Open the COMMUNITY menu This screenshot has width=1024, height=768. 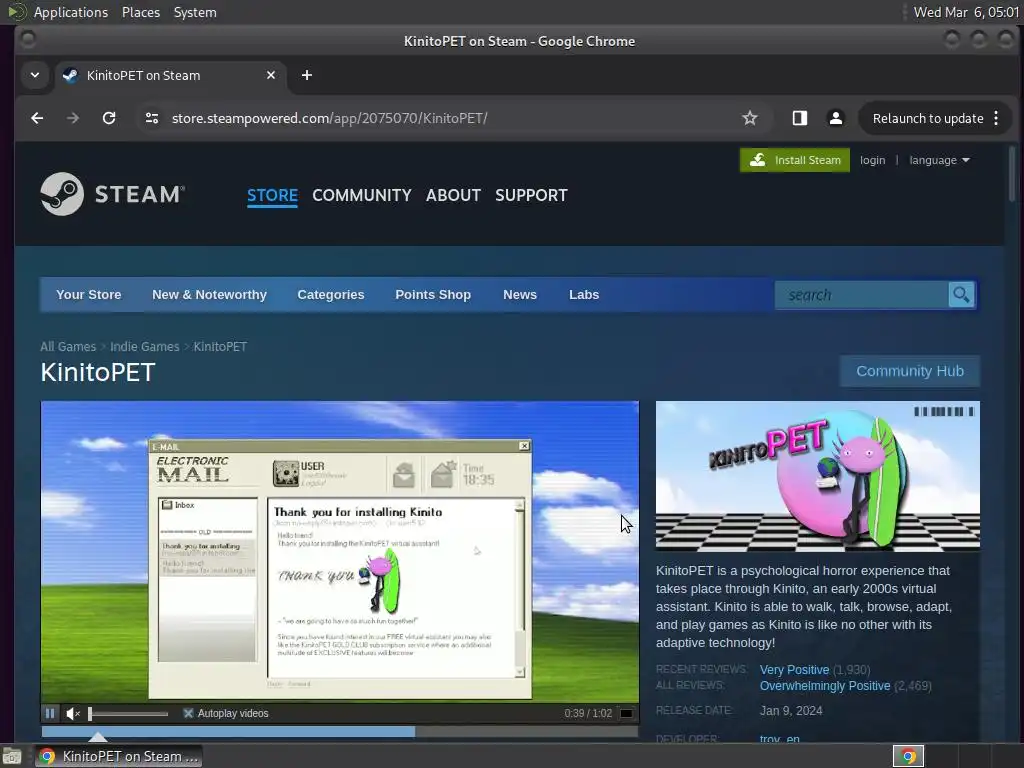362,195
